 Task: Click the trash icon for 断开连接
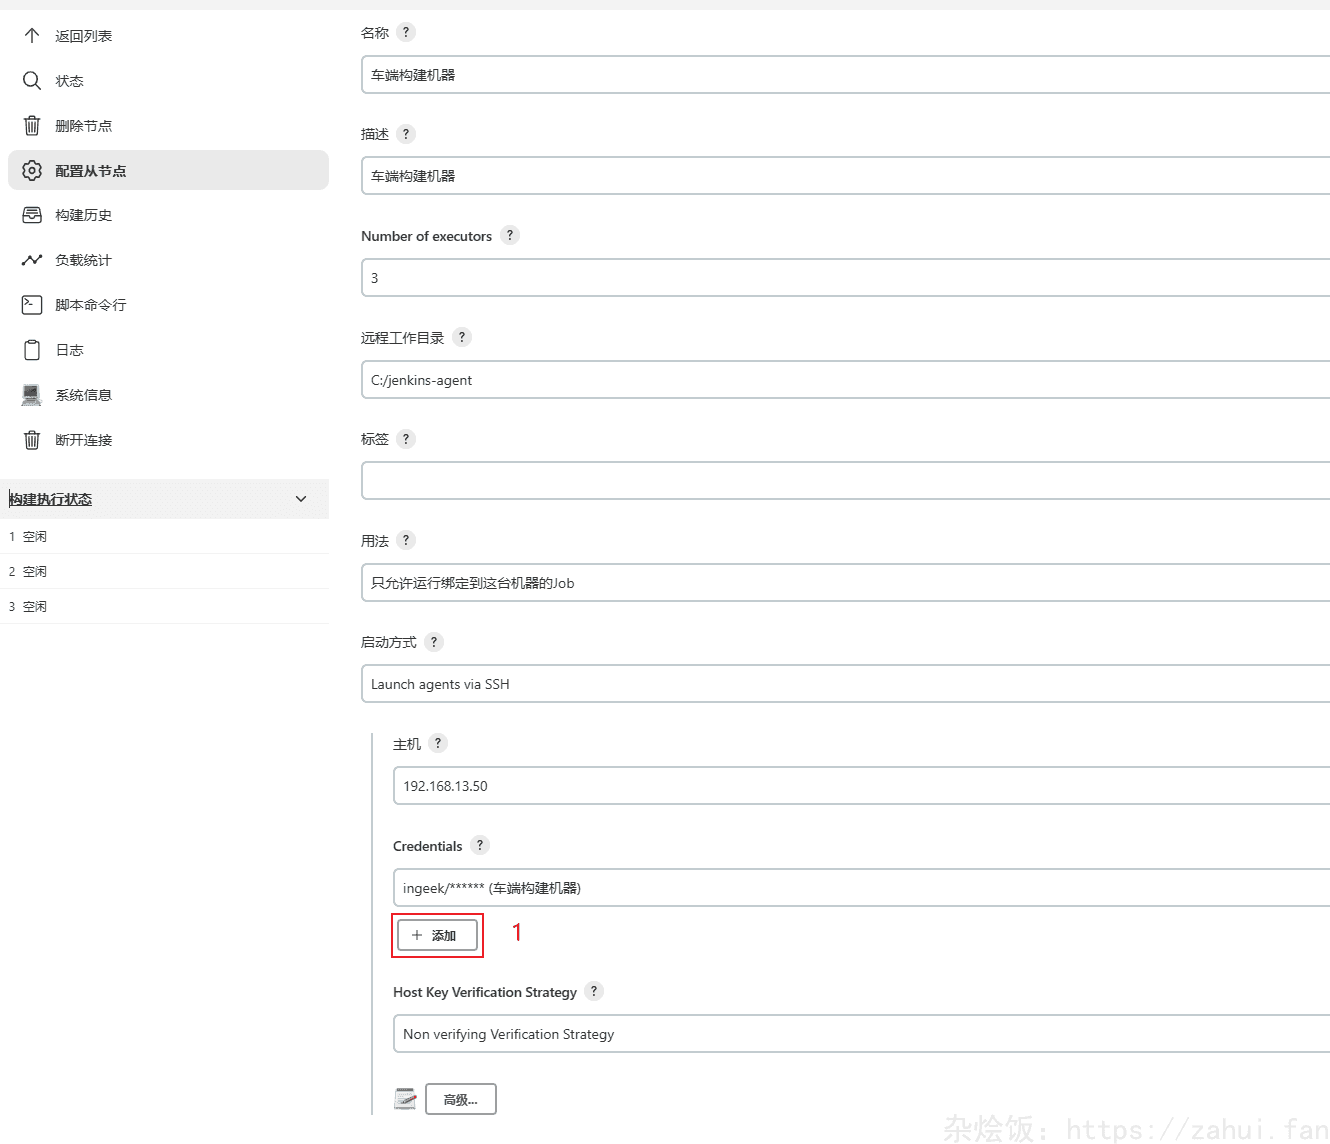(32, 440)
